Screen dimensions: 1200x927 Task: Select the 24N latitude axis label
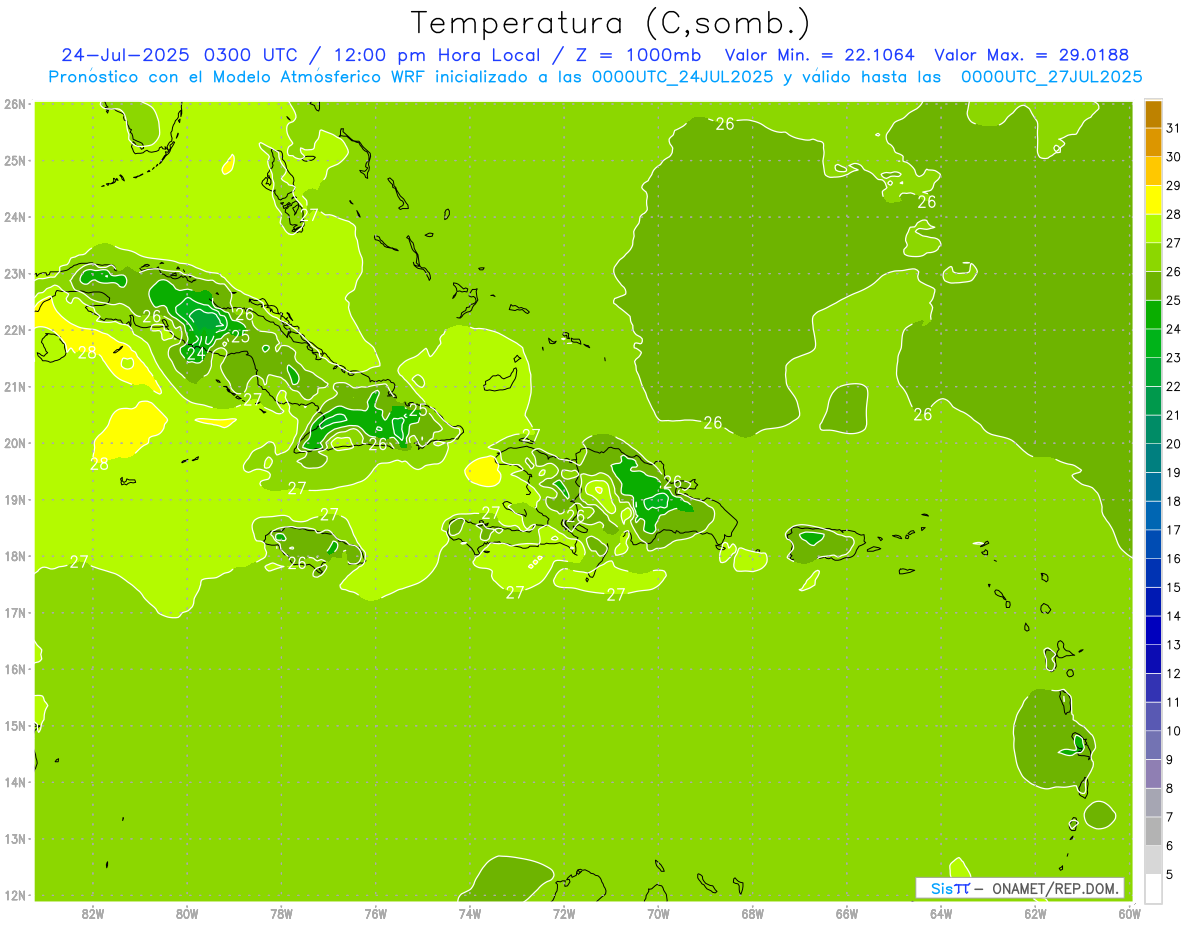point(14,217)
